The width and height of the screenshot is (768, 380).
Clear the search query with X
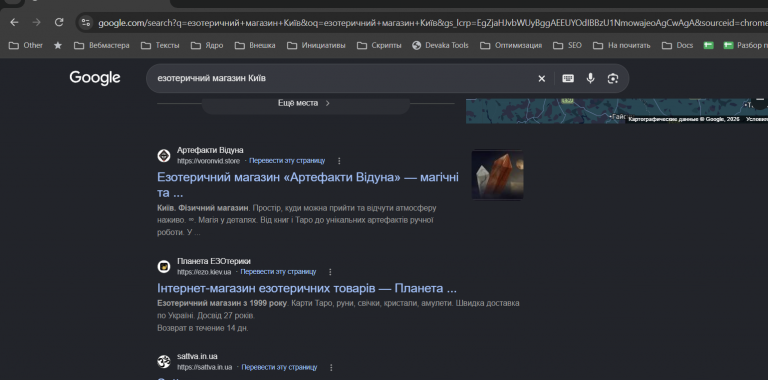542,78
